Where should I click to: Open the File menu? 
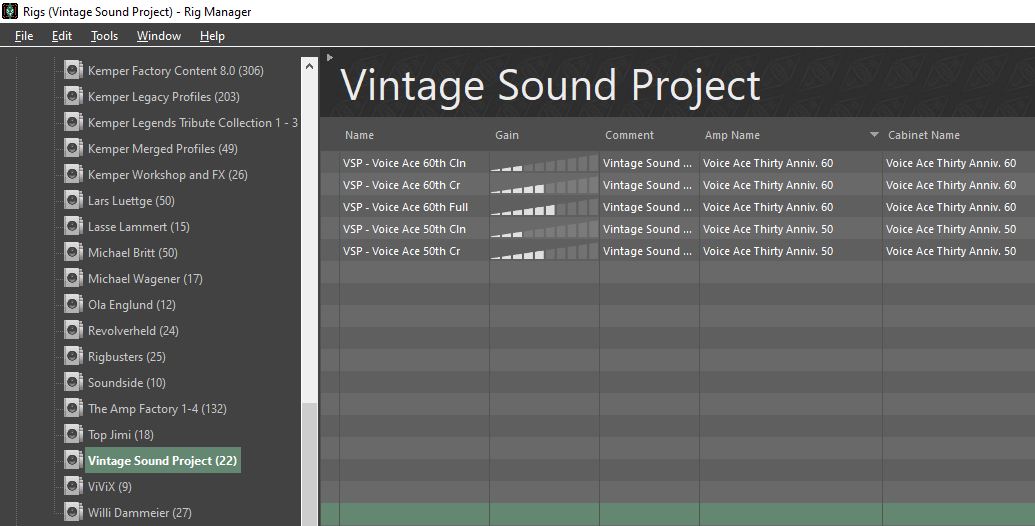point(24,36)
